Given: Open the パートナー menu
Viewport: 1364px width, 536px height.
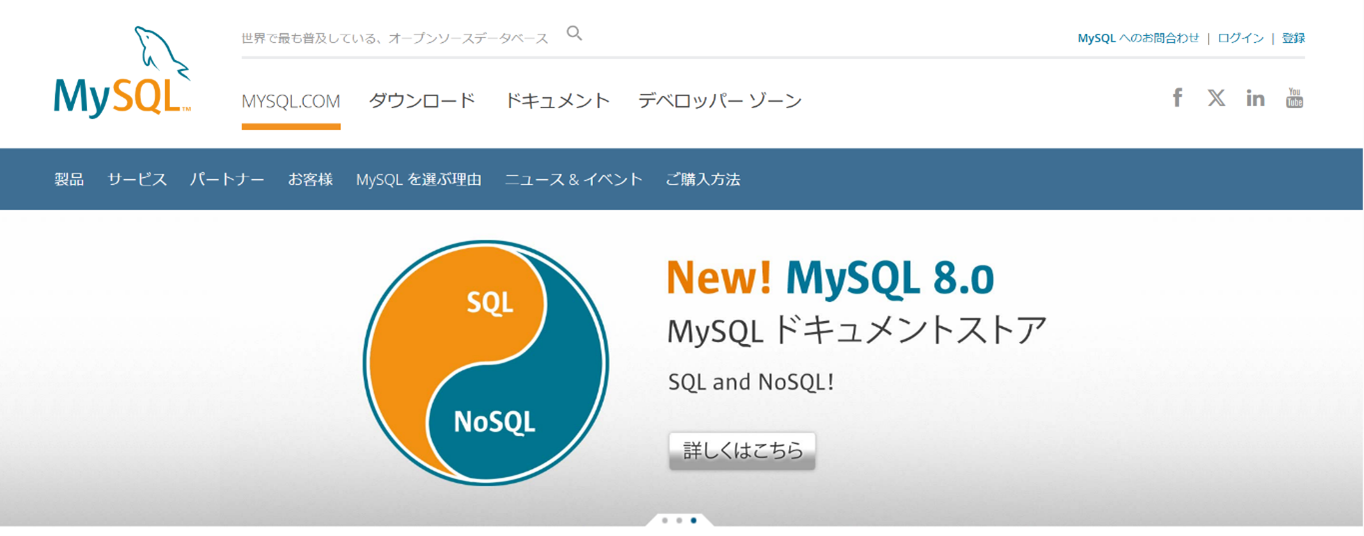Looking at the screenshot, I should tap(227, 179).
